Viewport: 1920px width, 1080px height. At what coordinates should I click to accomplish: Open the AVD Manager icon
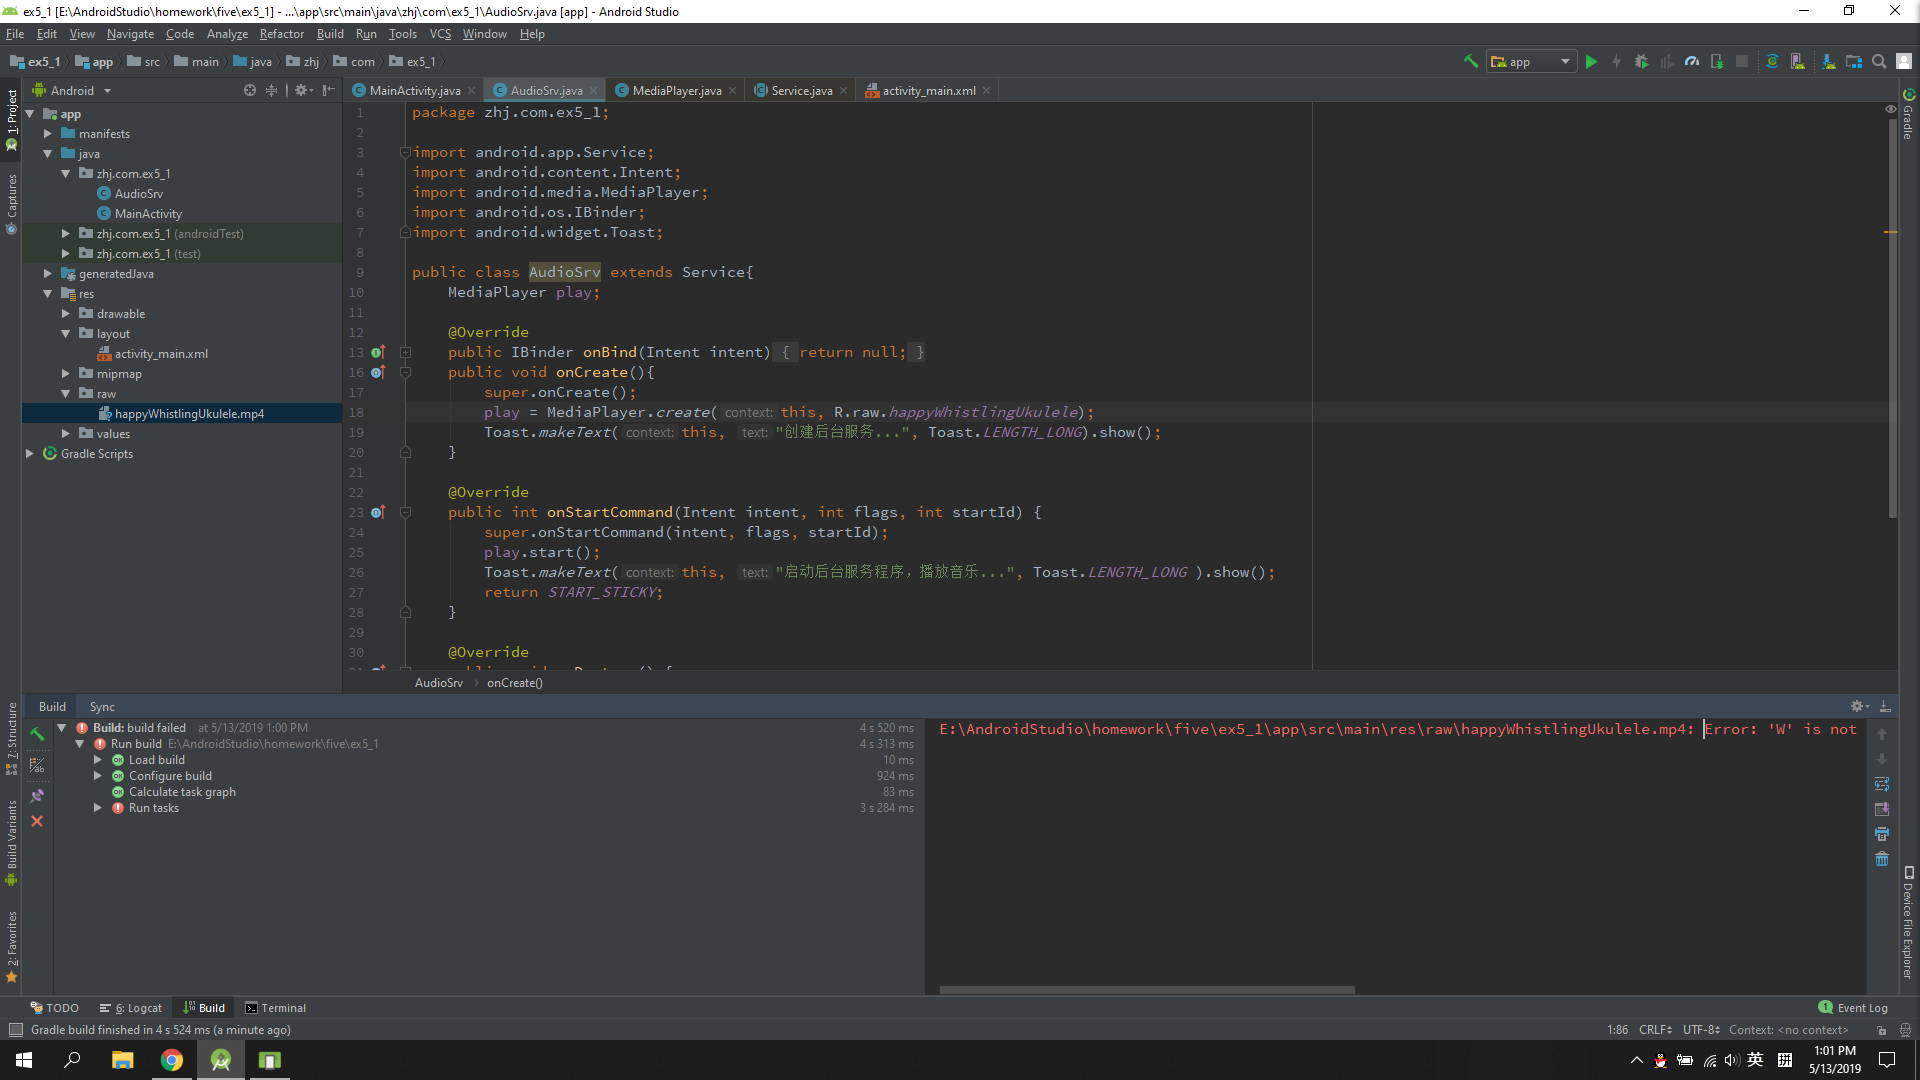(x=1798, y=61)
